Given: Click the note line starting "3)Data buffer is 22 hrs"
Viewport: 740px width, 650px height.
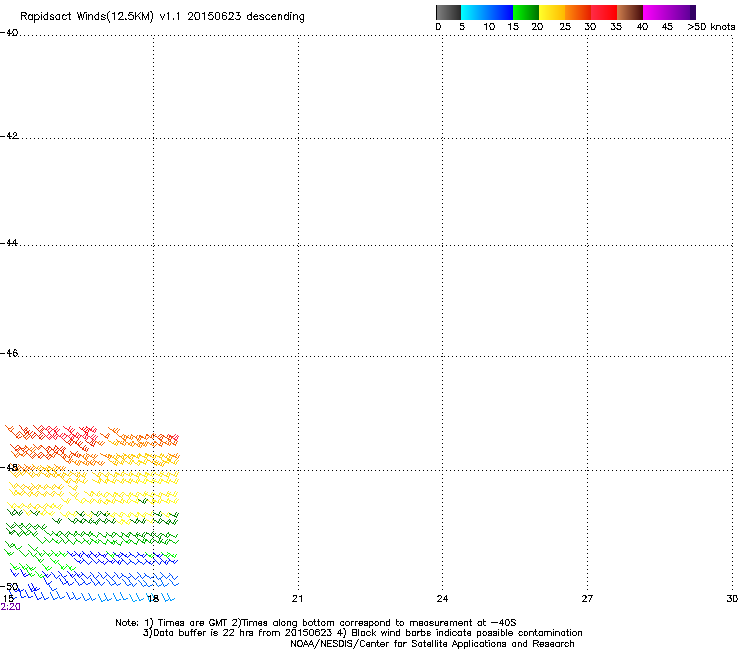Looking at the screenshot, I should point(362,633).
